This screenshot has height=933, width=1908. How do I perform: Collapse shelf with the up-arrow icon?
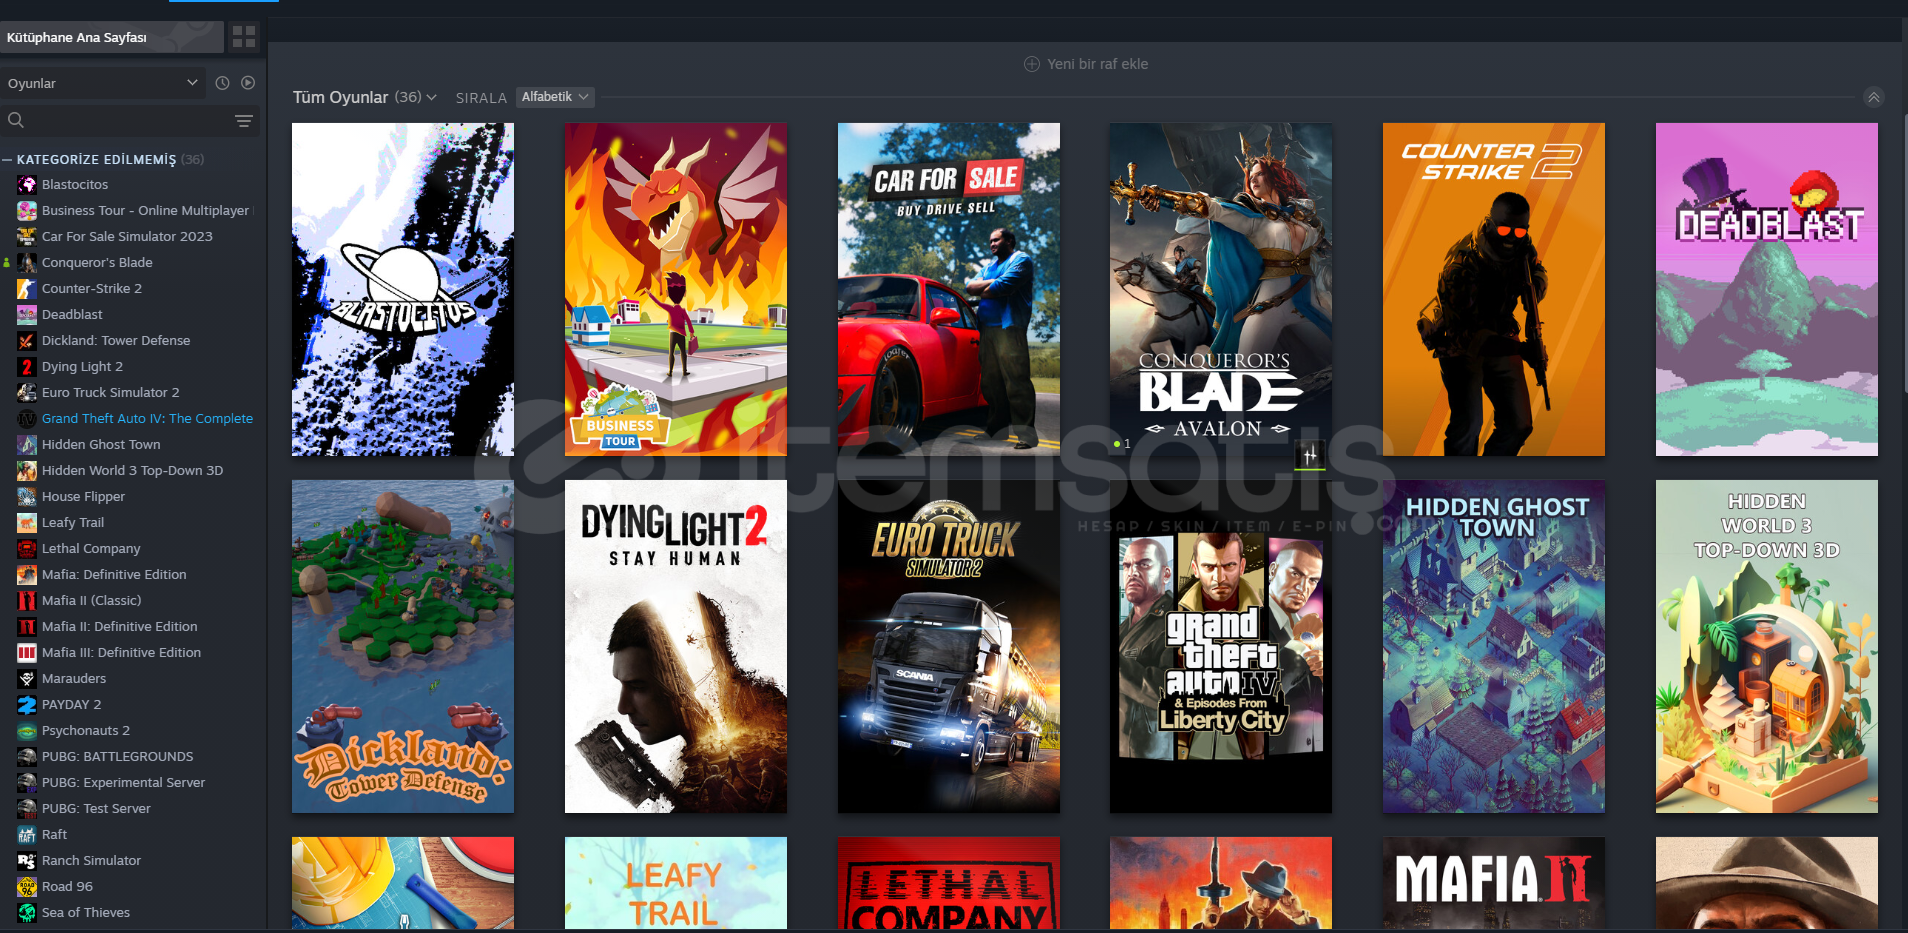(1873, 97)
